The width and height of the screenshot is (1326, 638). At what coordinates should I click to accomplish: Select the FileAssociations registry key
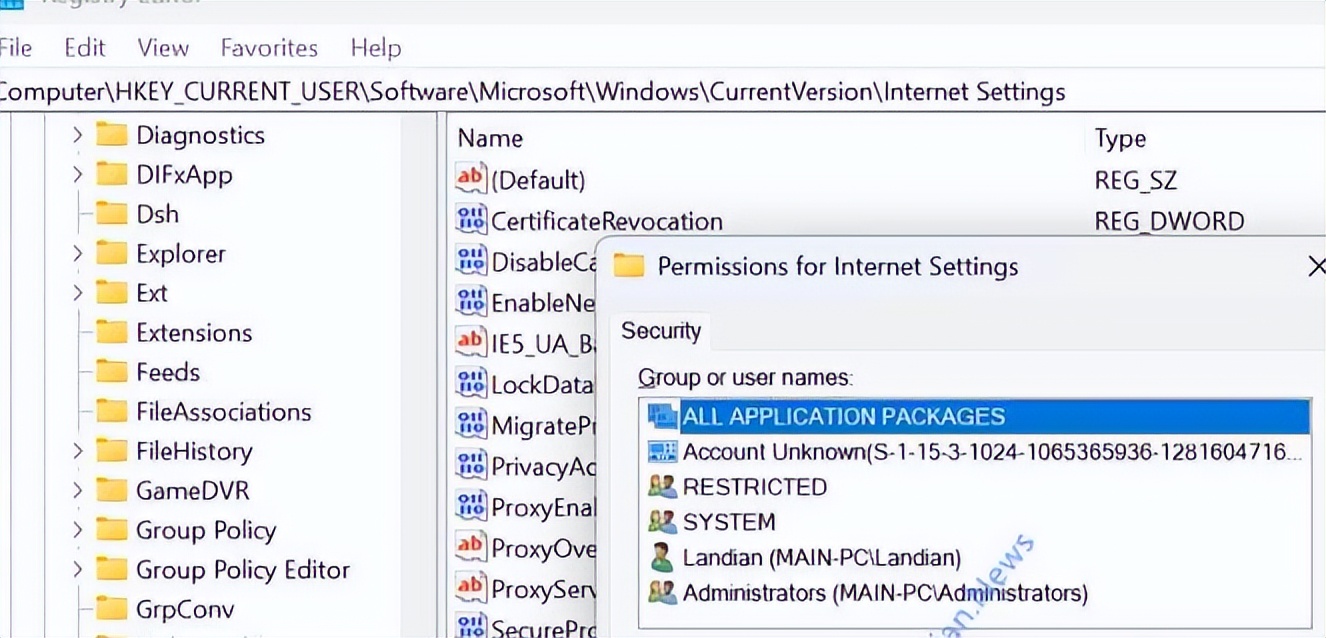[x=223, y=412]
